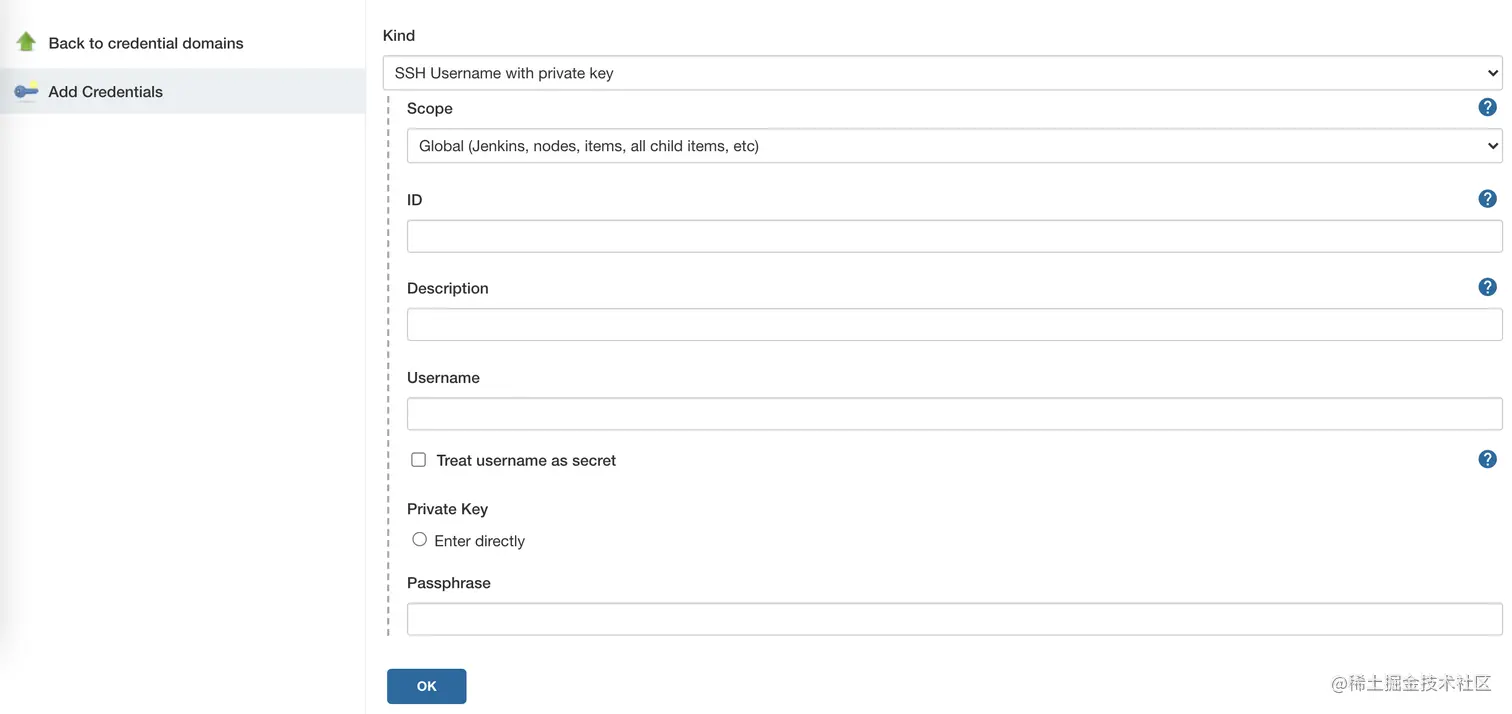The width and height of the screenshot is (1512, 714).
Task: Open the Scope dropdown menu
Action: point(954,146)
